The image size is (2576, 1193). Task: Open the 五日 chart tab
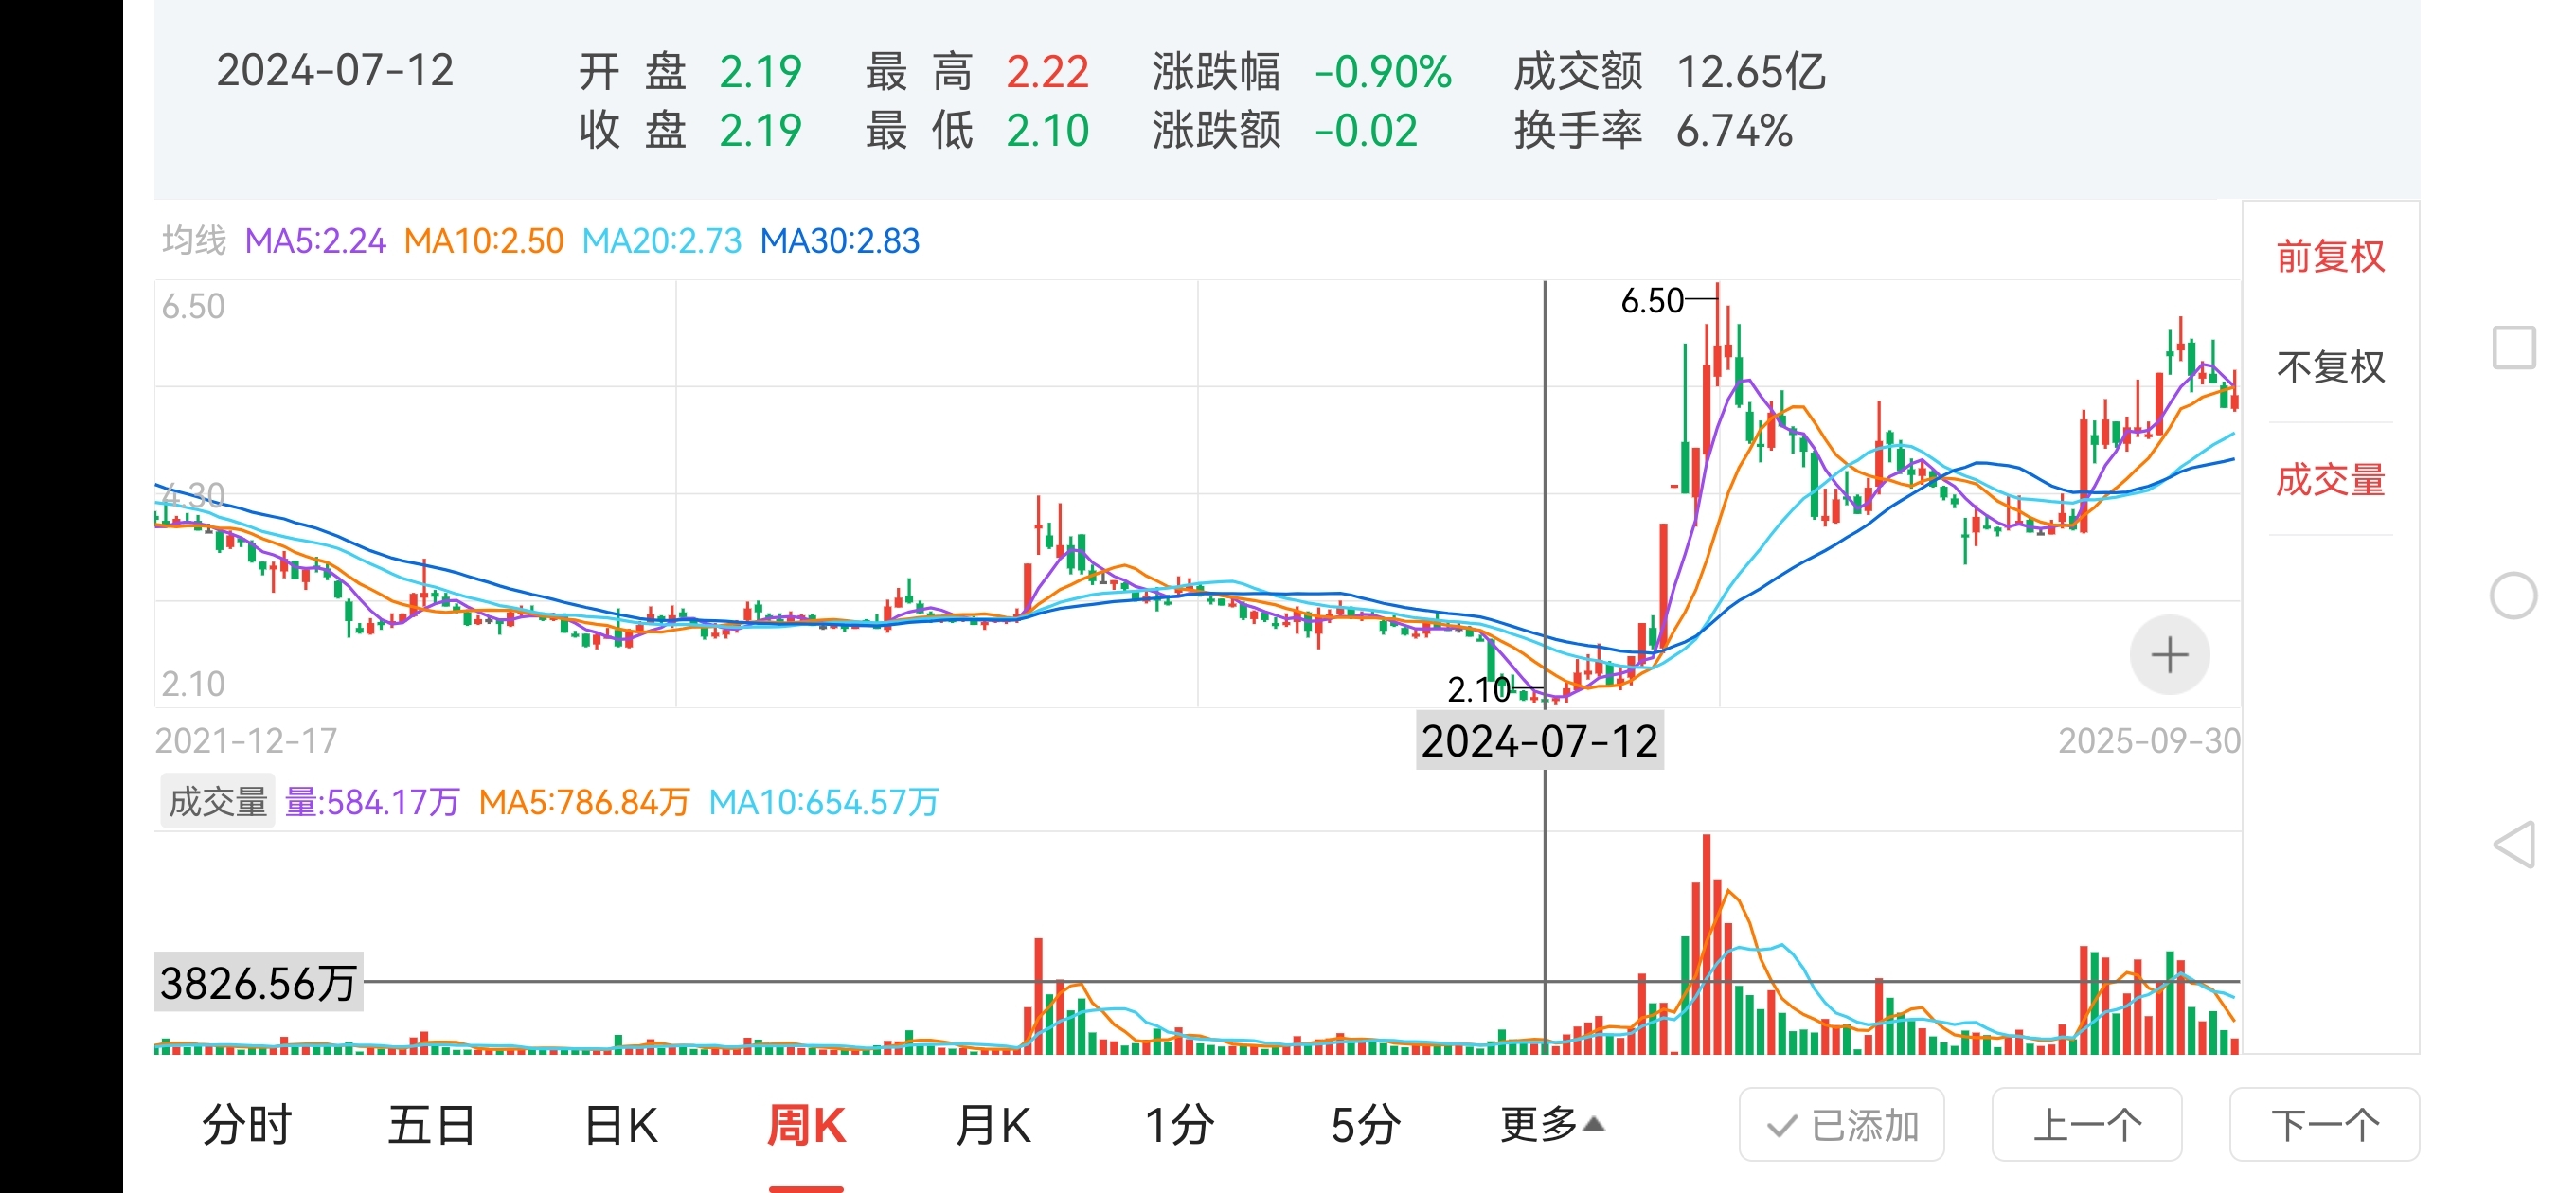point(431,1126)
